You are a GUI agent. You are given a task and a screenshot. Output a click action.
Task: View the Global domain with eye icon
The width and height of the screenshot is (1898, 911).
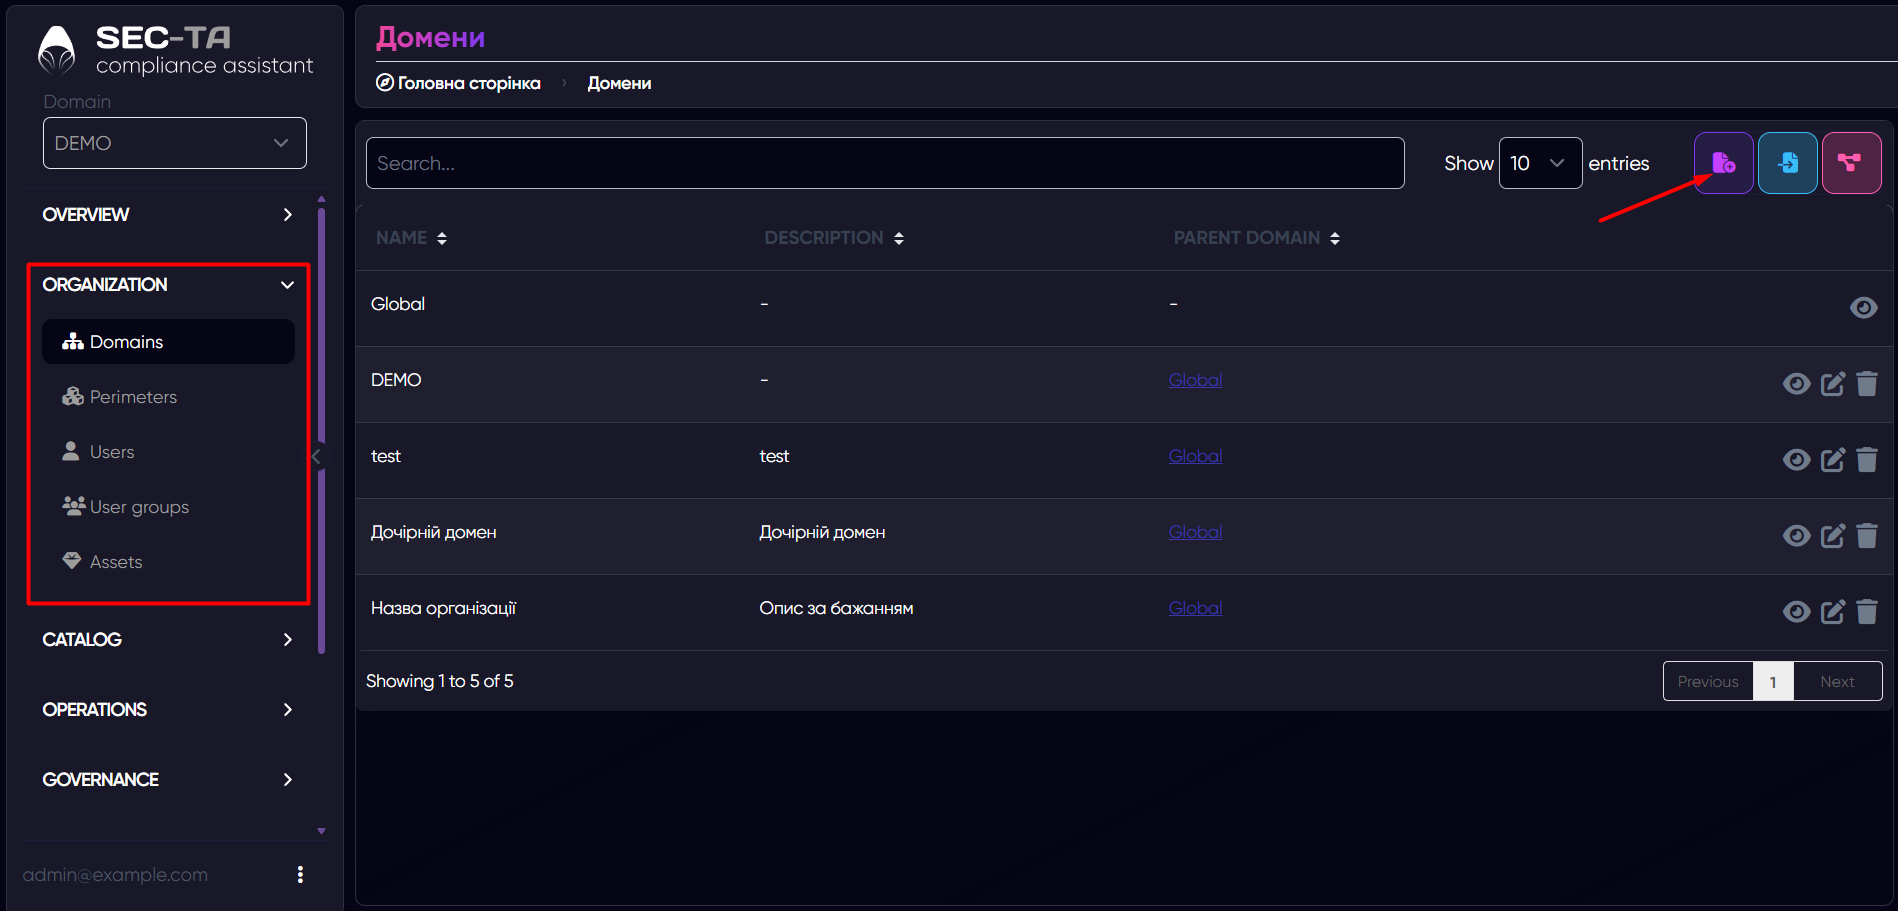(1863, 308)
